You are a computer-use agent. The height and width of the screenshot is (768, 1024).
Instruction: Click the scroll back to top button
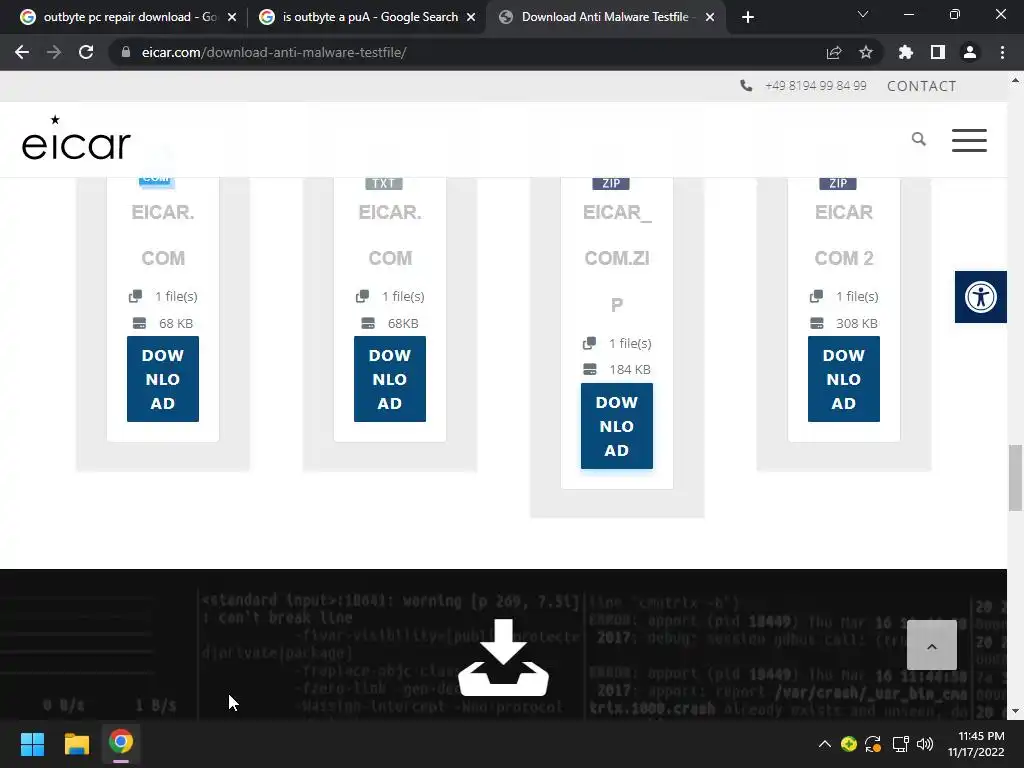tap(932, 645)
